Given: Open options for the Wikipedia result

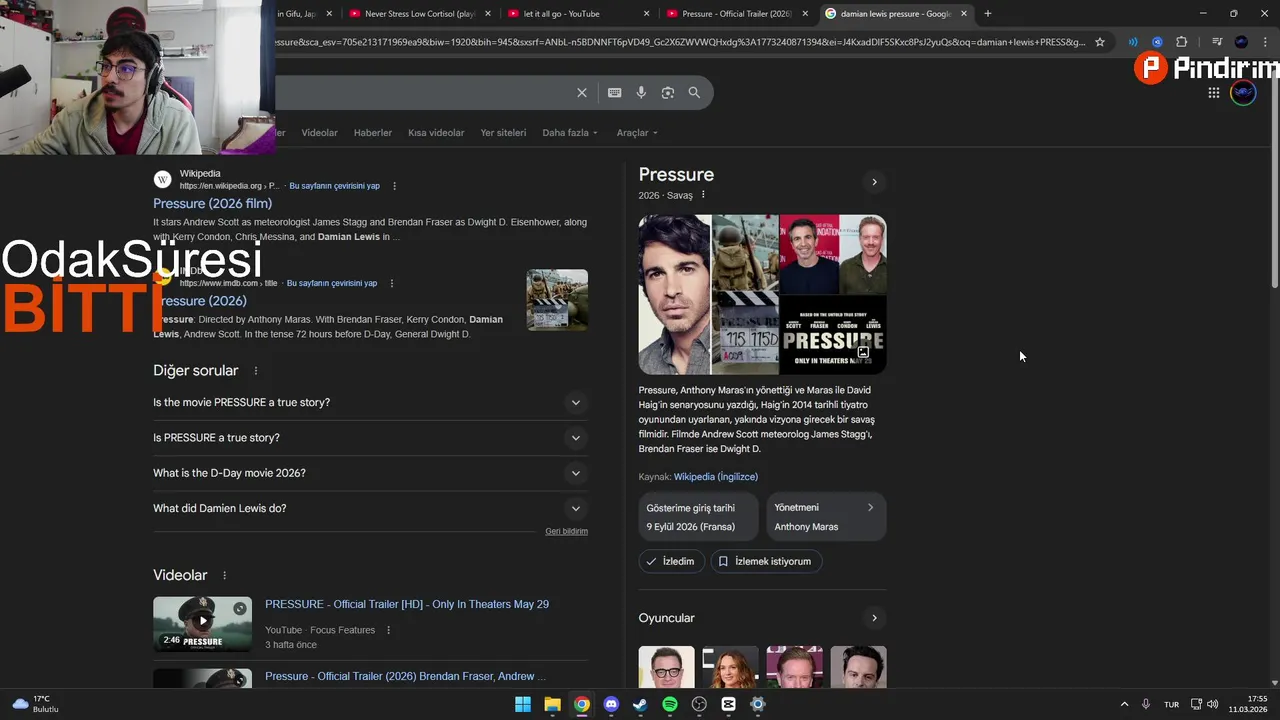Looking at the screenshot, I should coord(394,186).
